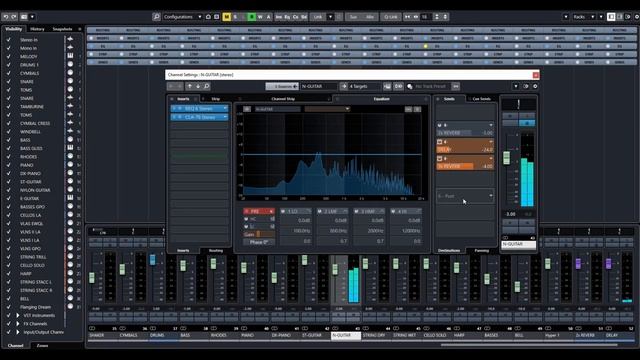Toggle power on the DELAY send
Image resolution: width=640 pixels, height=360 pixels.
pos(440,142)
